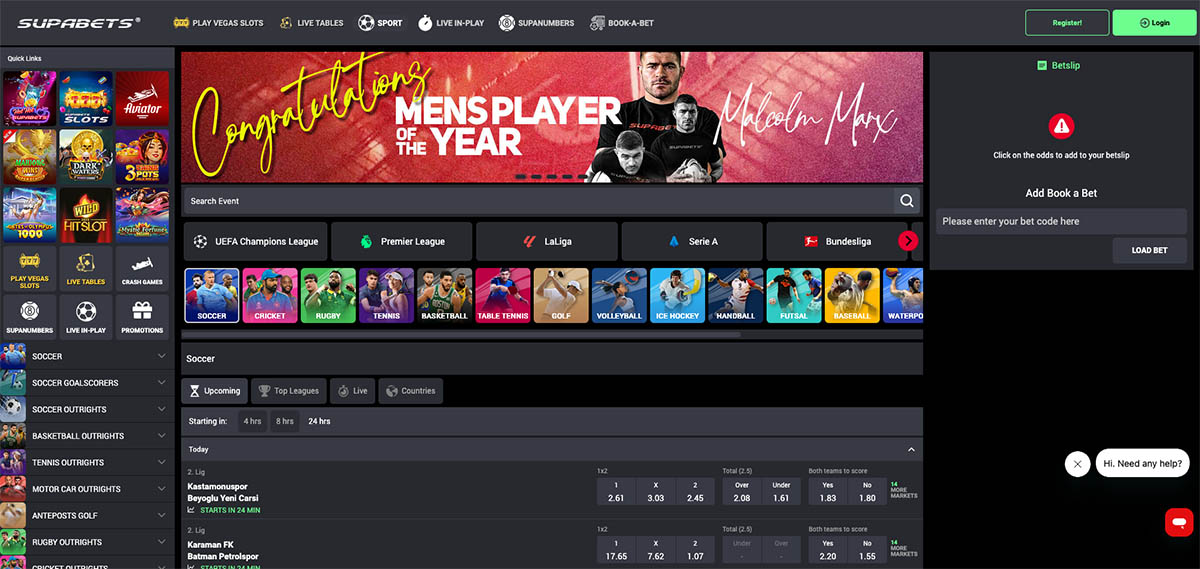Viewport: 1200px width, 569px height.
Task: Filter starting in 24 hrs
Action: pos(319,421)
